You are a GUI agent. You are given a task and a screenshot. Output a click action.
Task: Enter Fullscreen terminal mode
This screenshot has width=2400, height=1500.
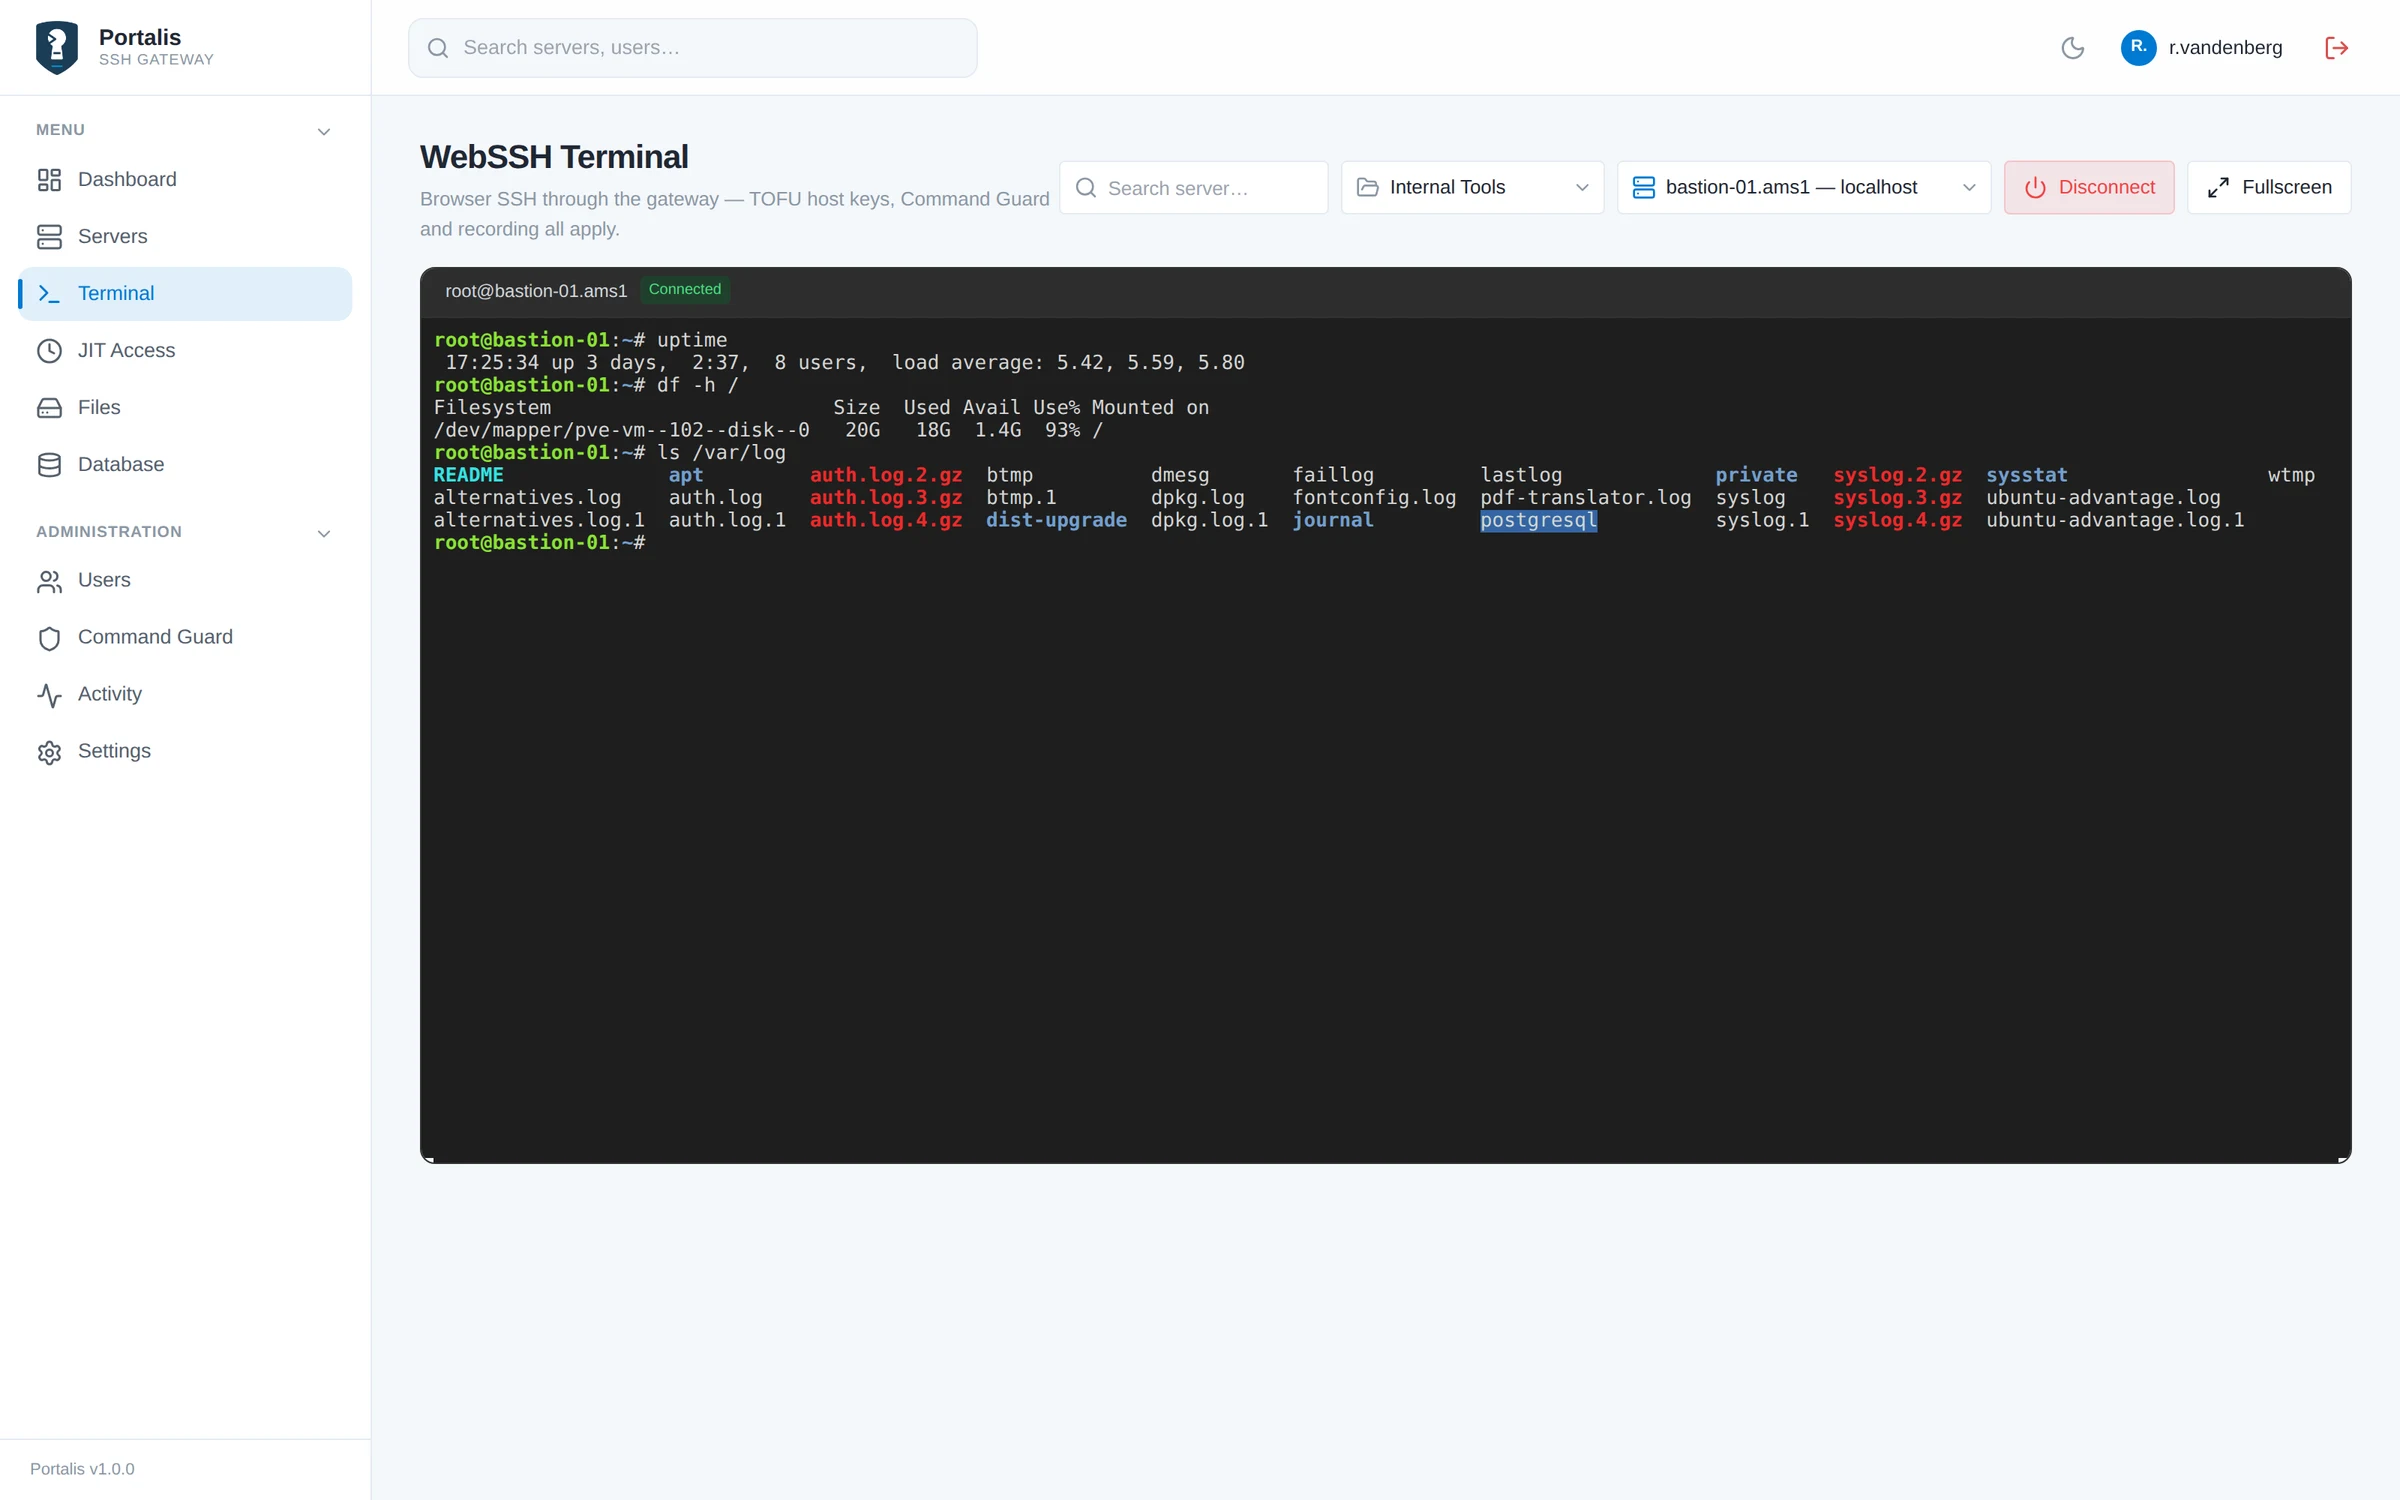point(2268,187)
